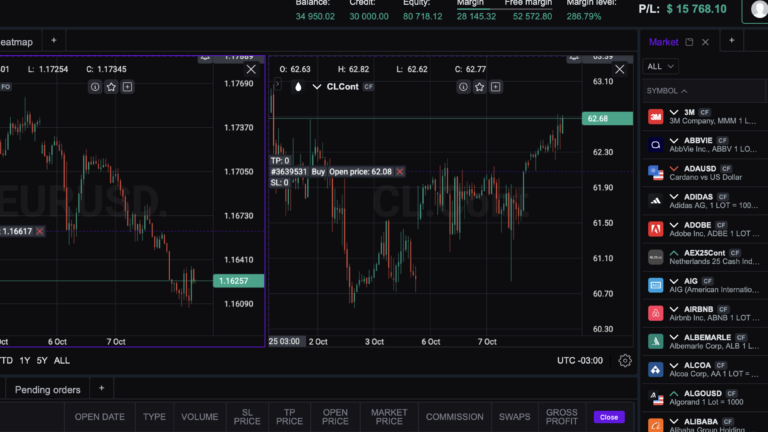Screen dimensions: 768x432
Task: Add a new tab beside Heatmap
Action: pyautogui.click(x=53, y=40)
